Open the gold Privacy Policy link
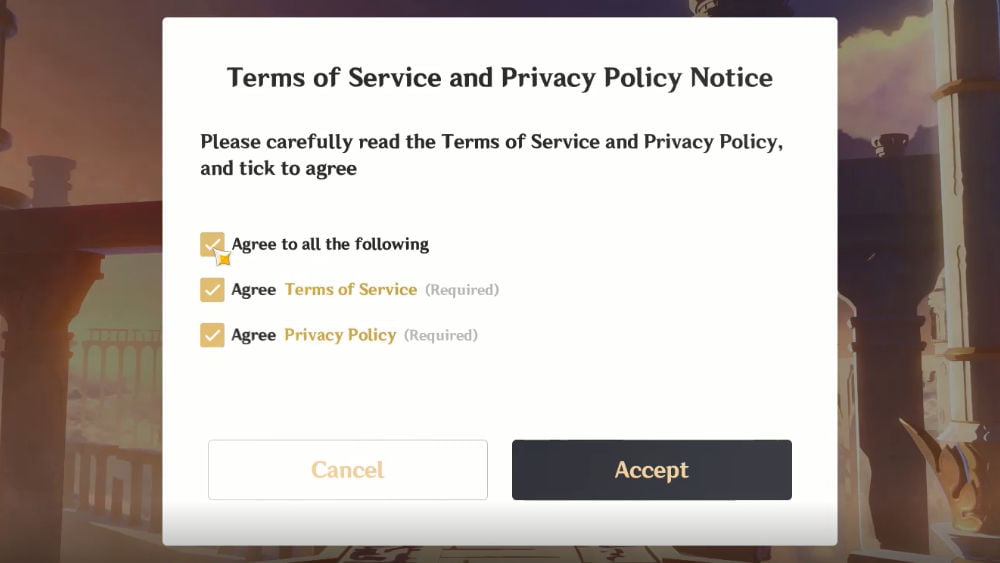 click(340, 335)
